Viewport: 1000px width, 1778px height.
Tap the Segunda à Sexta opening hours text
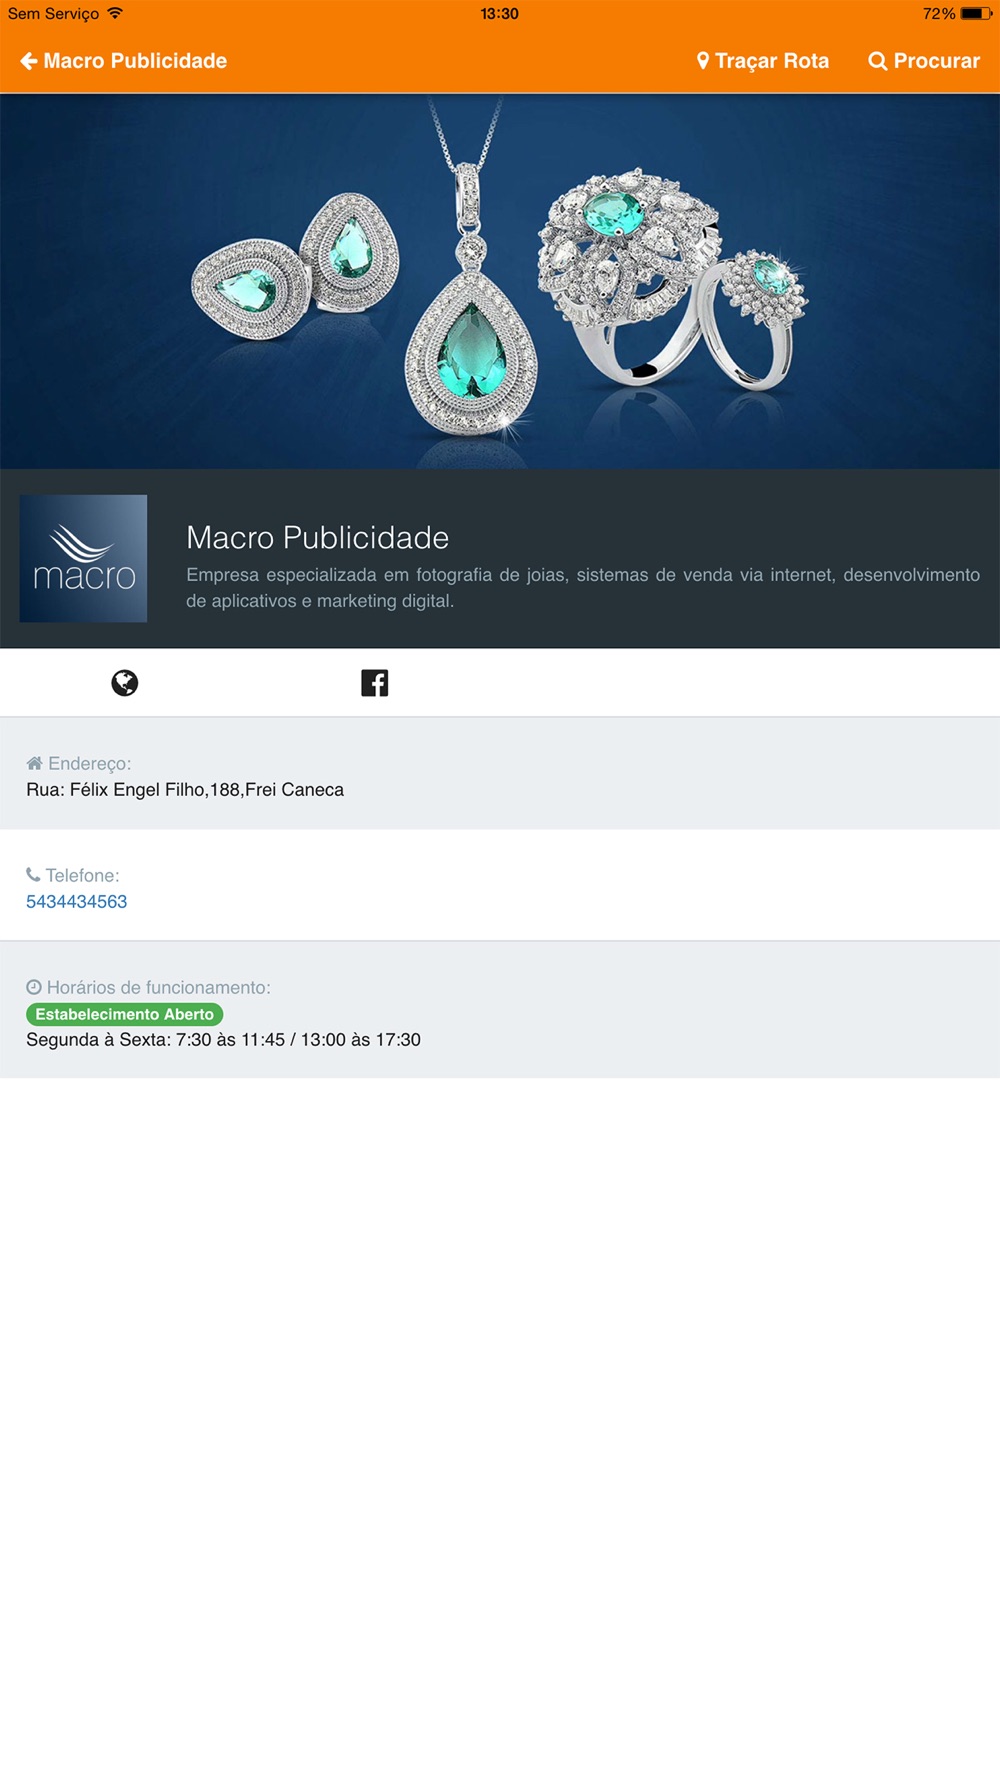(224, 1040)
